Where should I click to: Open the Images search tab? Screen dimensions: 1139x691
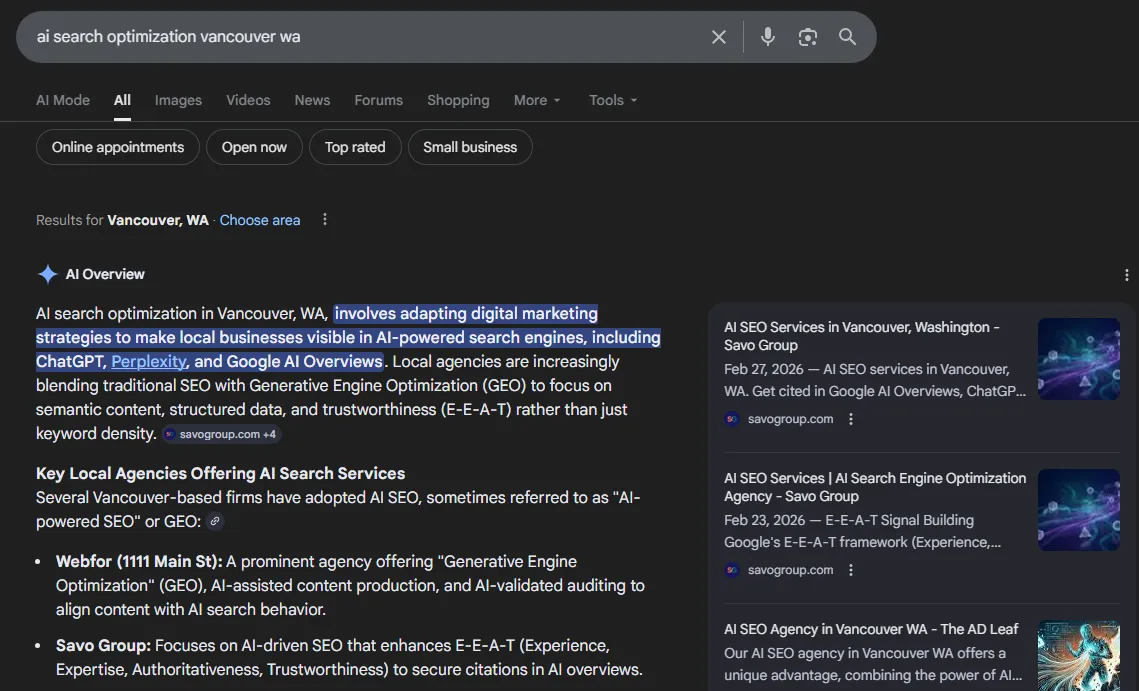pos(177,100)
